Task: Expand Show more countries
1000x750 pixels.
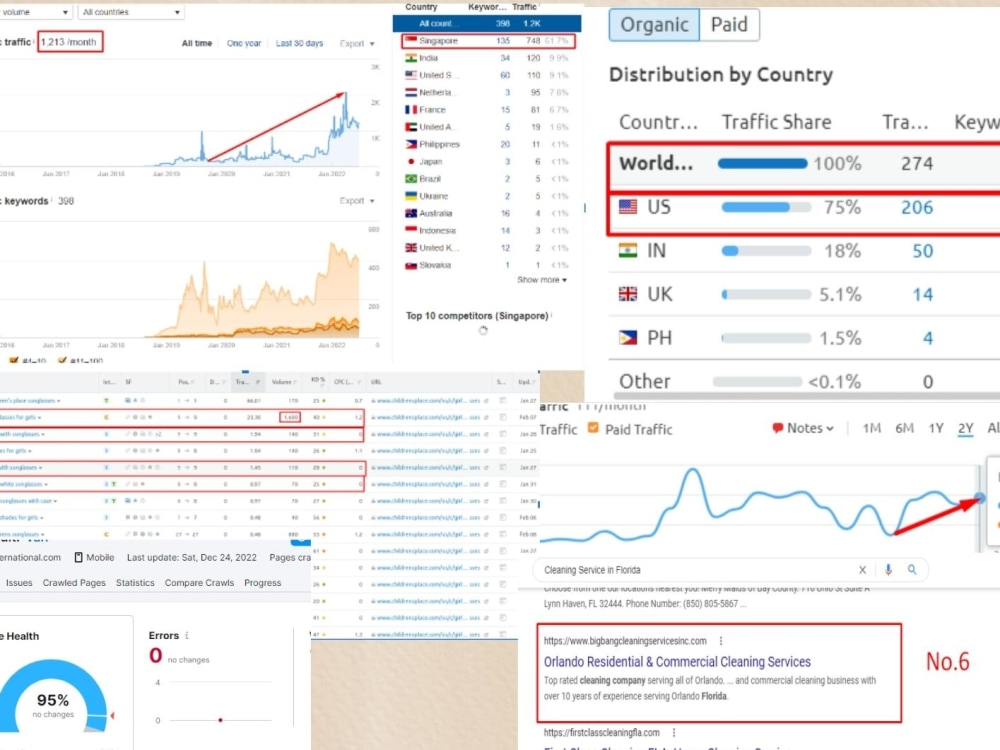Action: (x=541, y=280)
